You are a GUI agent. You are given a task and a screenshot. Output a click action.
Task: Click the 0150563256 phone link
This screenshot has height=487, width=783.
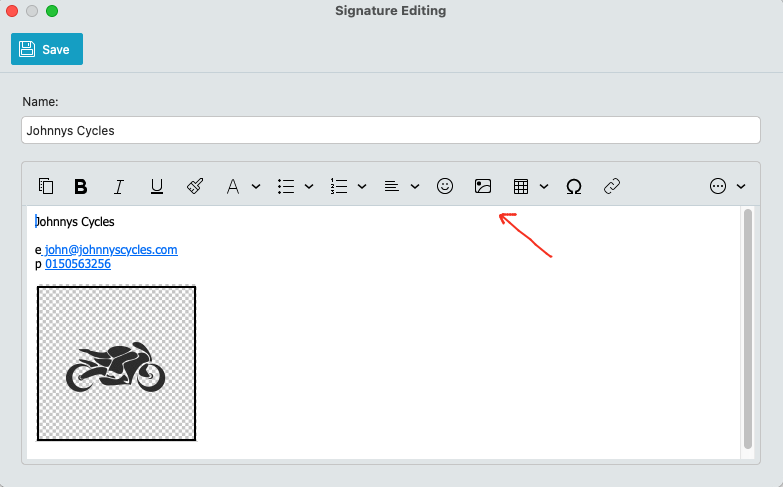[x=78, y=264]
